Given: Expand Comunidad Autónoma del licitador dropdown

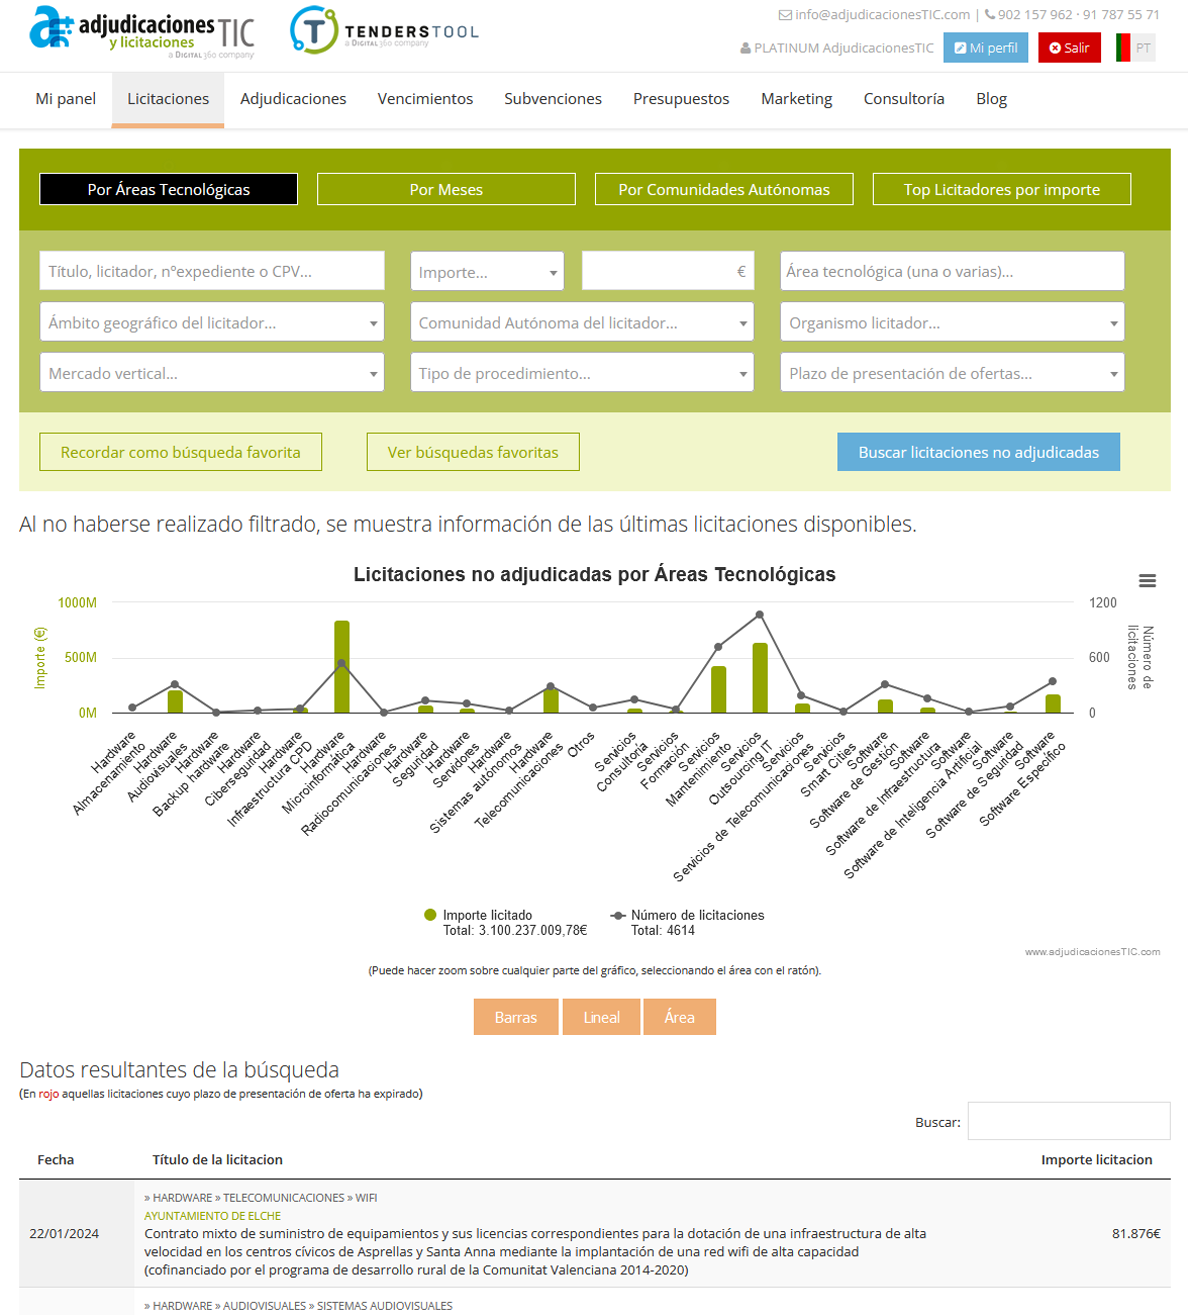Looking at the screenshot, I should click(582, 323).
